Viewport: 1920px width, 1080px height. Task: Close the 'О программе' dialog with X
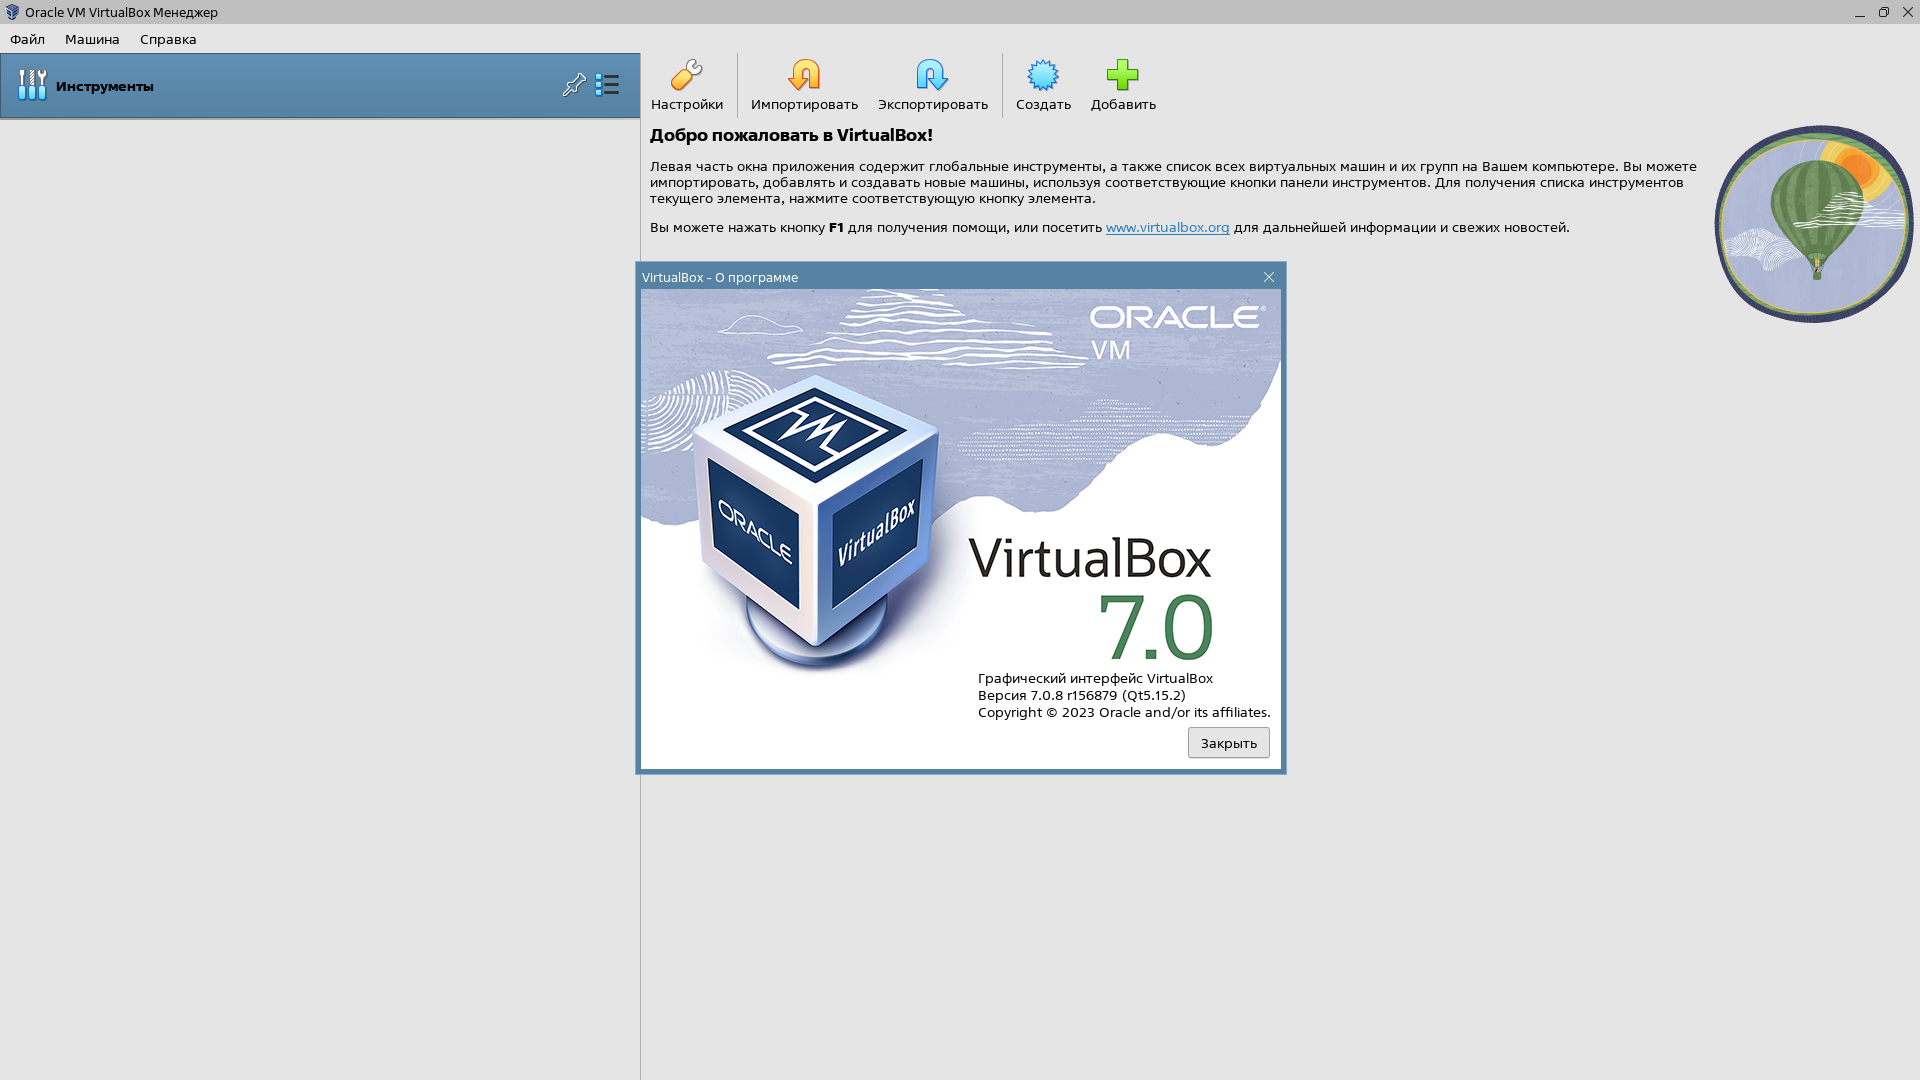tap(1269, 277)
